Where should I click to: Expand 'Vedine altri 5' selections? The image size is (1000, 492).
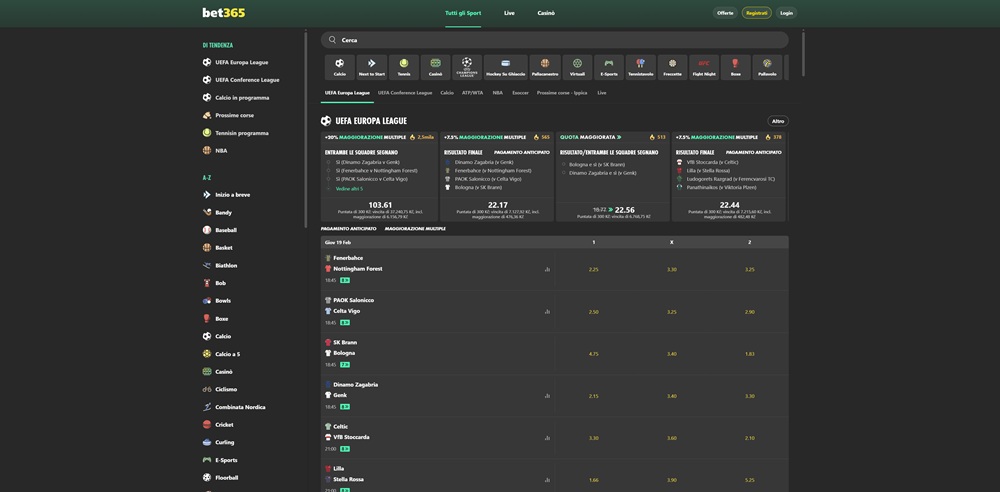[x=349, y=189]
